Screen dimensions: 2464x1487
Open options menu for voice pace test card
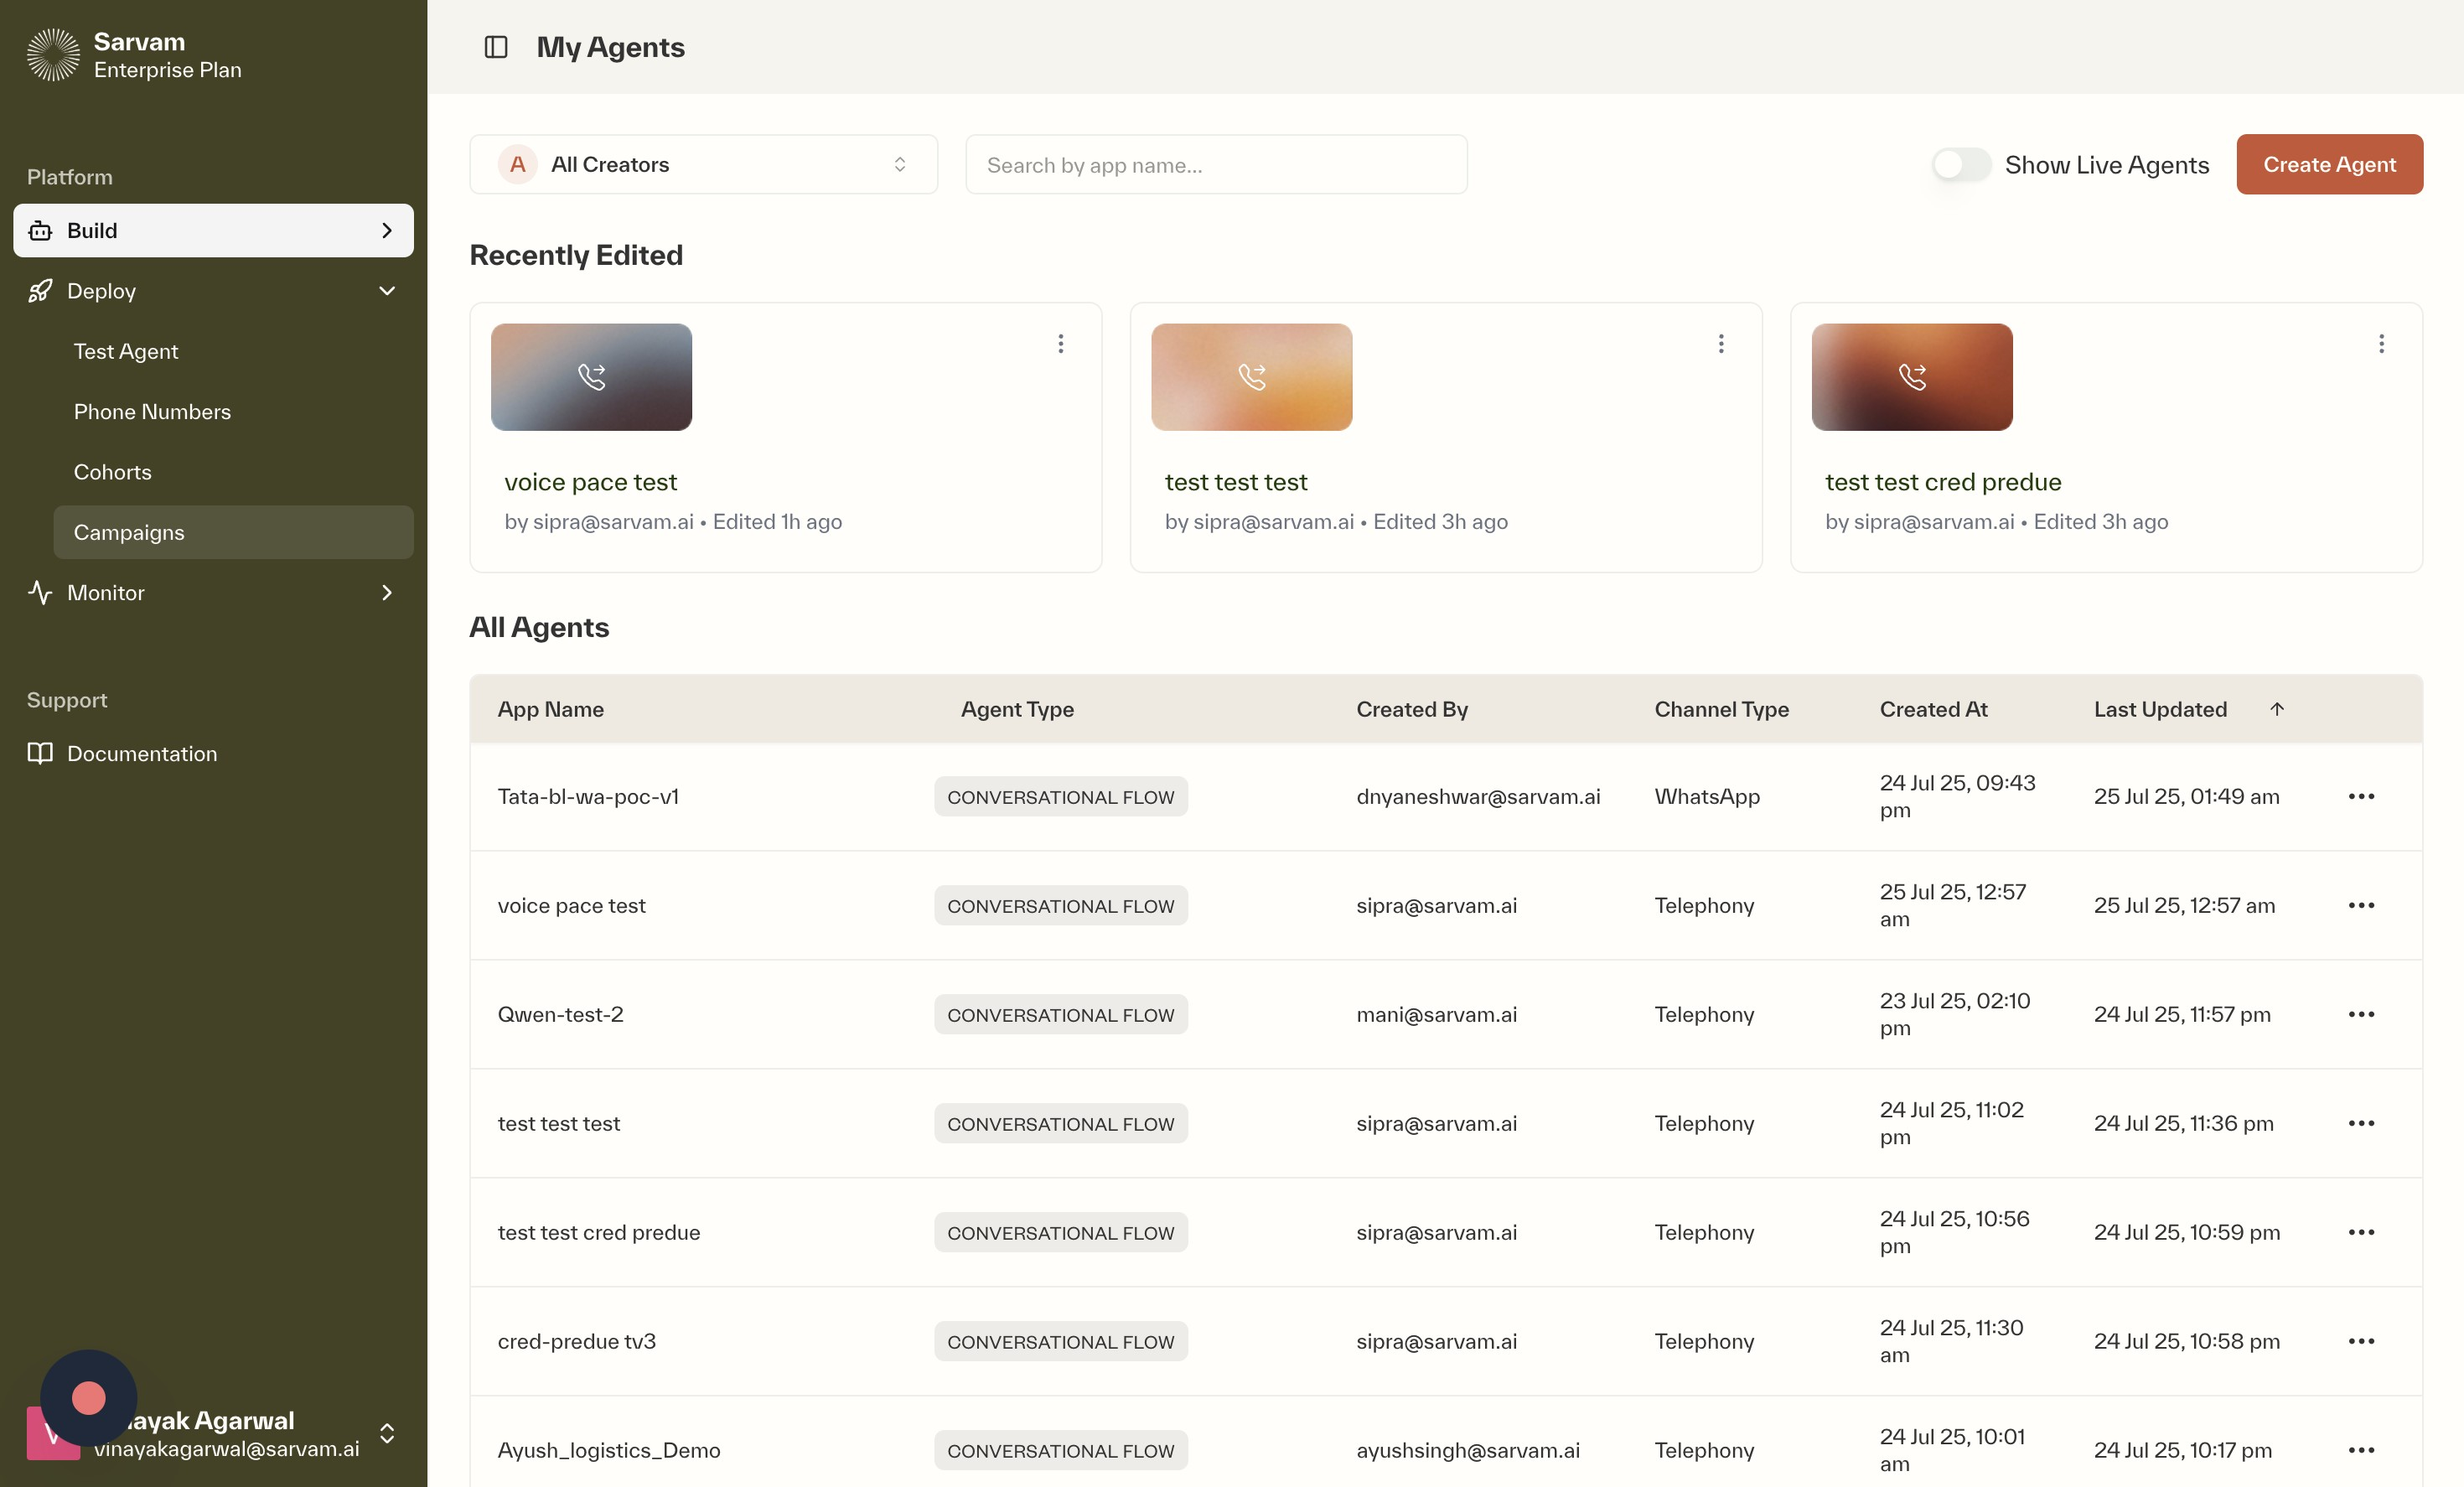coord(1061,344)
